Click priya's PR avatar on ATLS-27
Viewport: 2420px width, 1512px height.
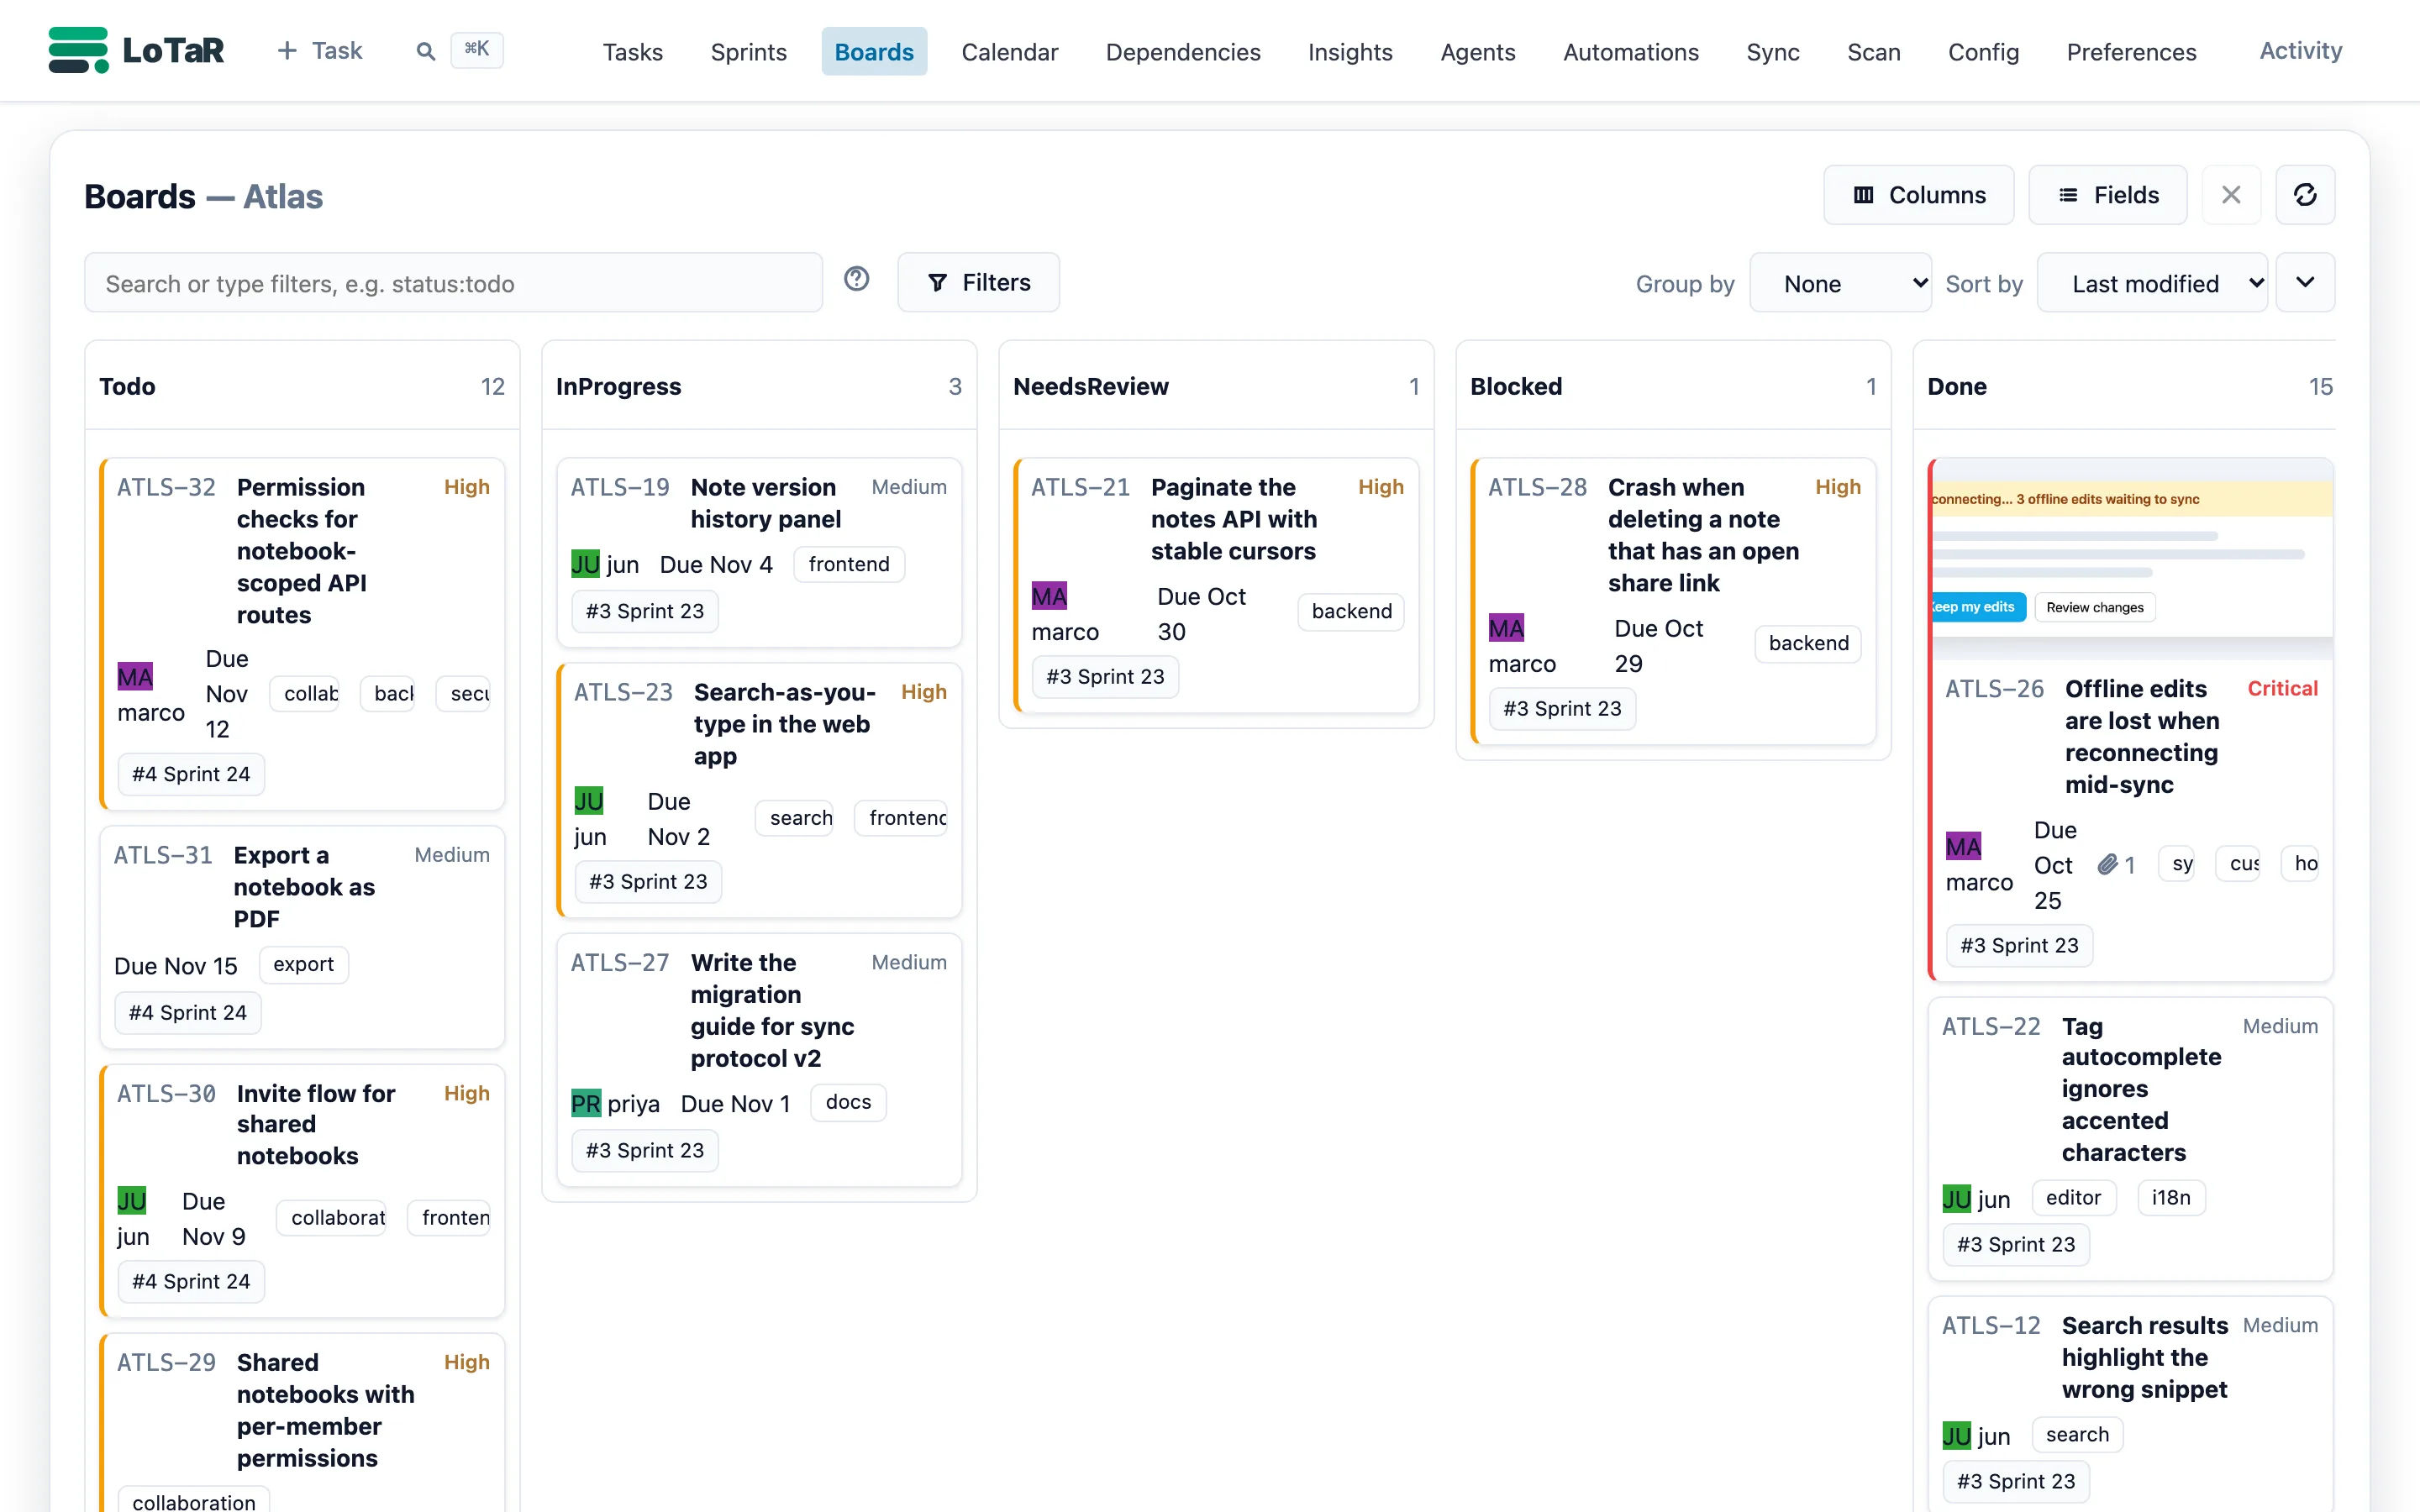586,1103
